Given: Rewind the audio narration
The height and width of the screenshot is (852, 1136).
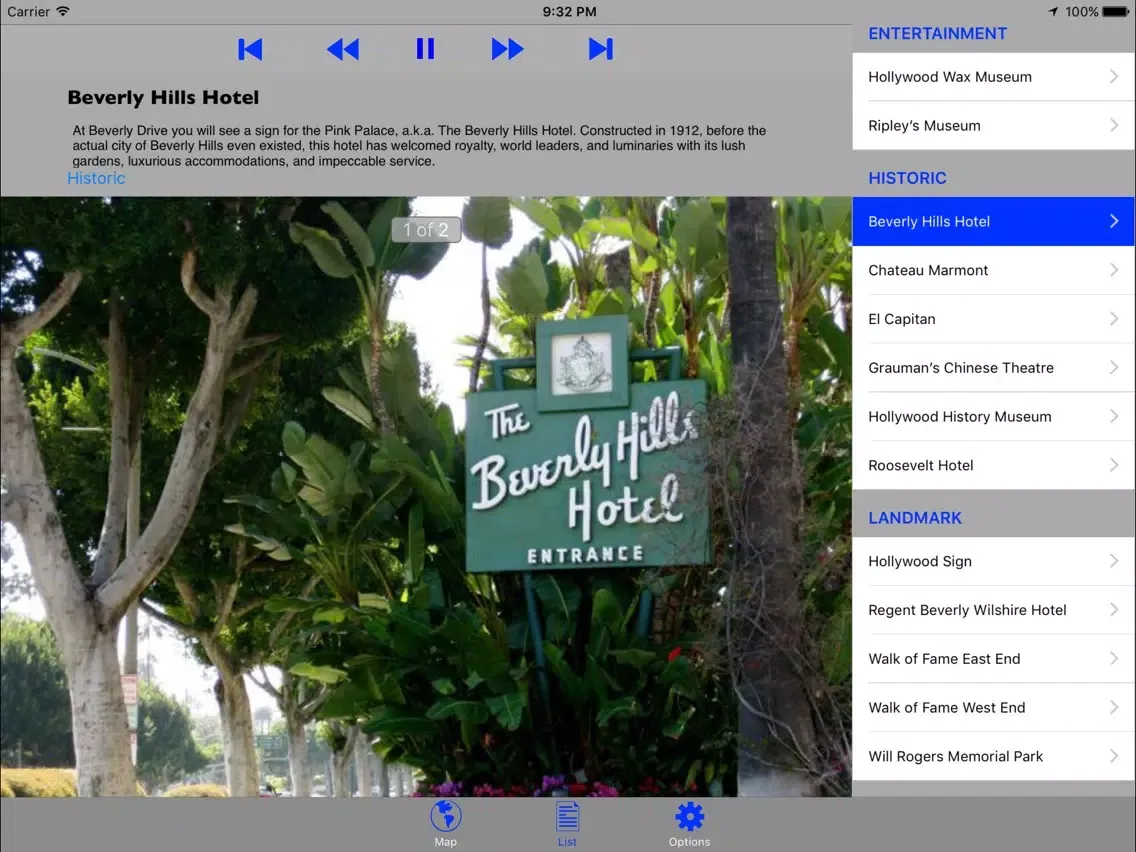Looking at the screenshot, I should (x=343, y=49).
